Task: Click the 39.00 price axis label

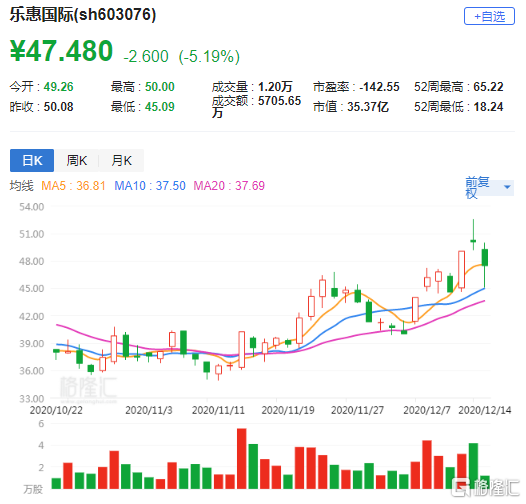Action: coord(32,343)
